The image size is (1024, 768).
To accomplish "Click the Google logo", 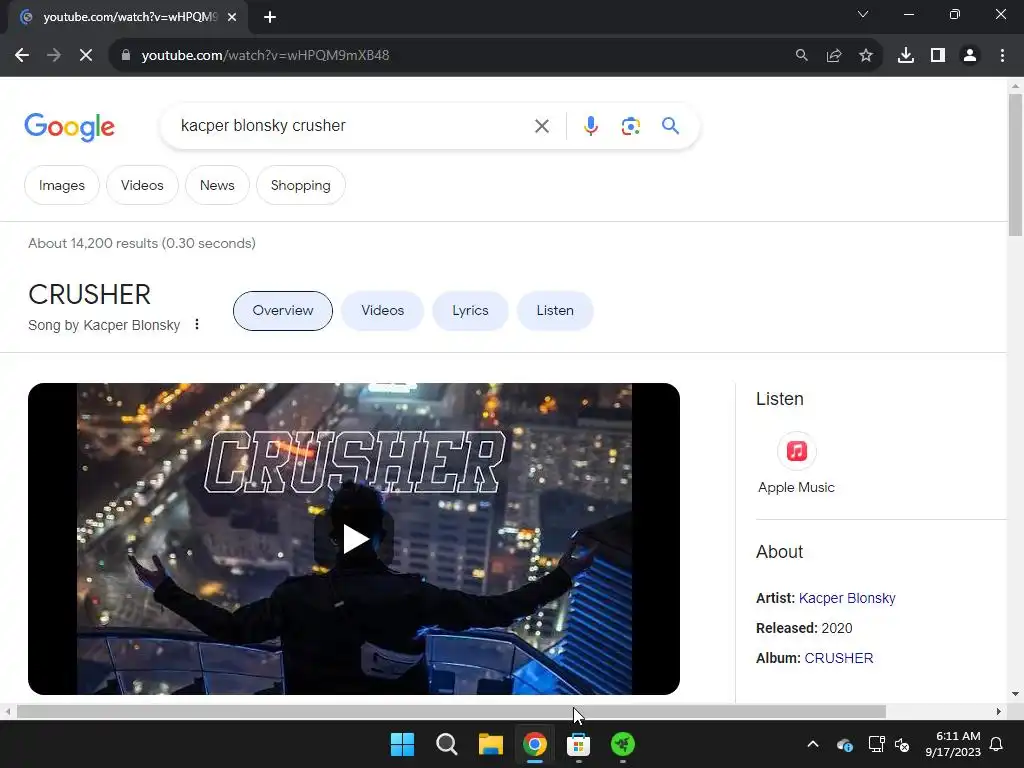I will (69, 127).
